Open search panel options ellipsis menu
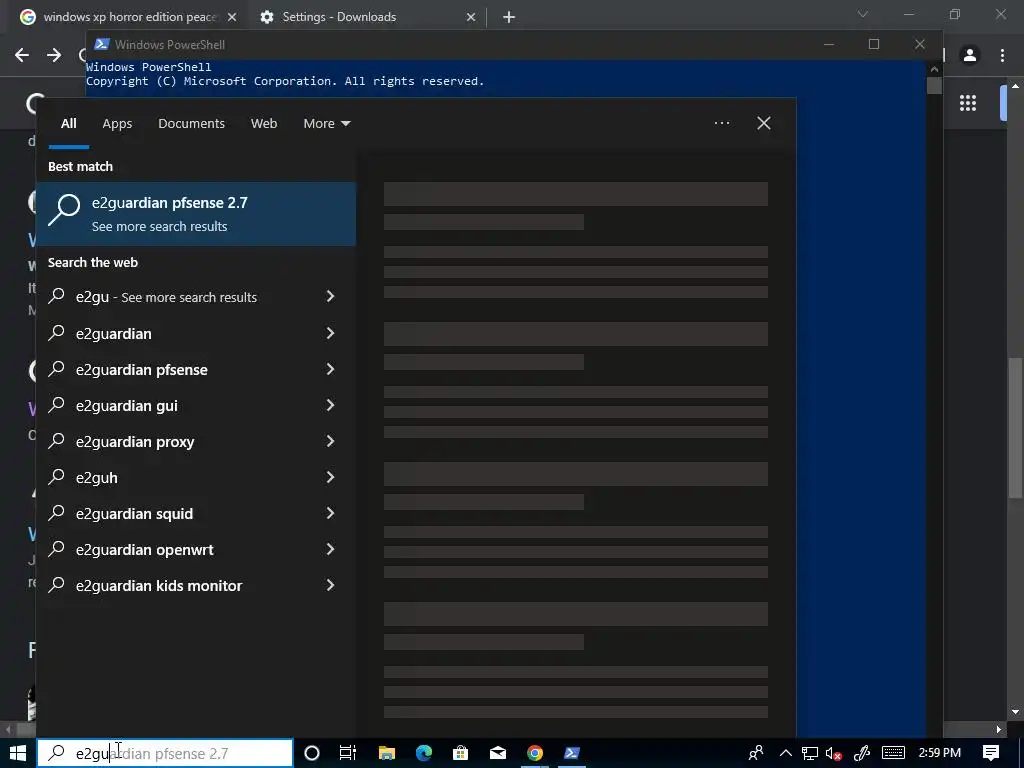This screenshot has height=768, width=1024. pos(722,123)
